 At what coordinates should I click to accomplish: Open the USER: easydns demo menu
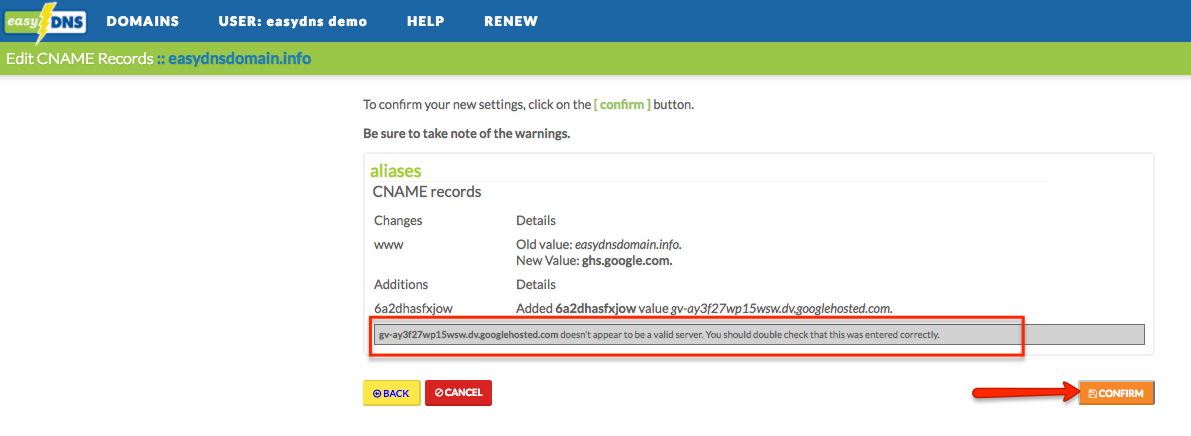point(292,22)
